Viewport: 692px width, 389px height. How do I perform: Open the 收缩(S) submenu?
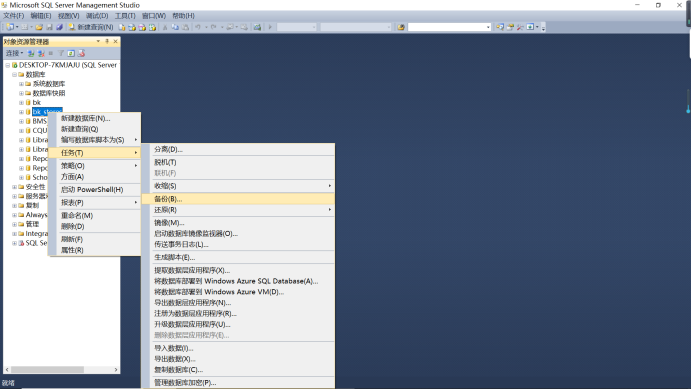(238, 186)
